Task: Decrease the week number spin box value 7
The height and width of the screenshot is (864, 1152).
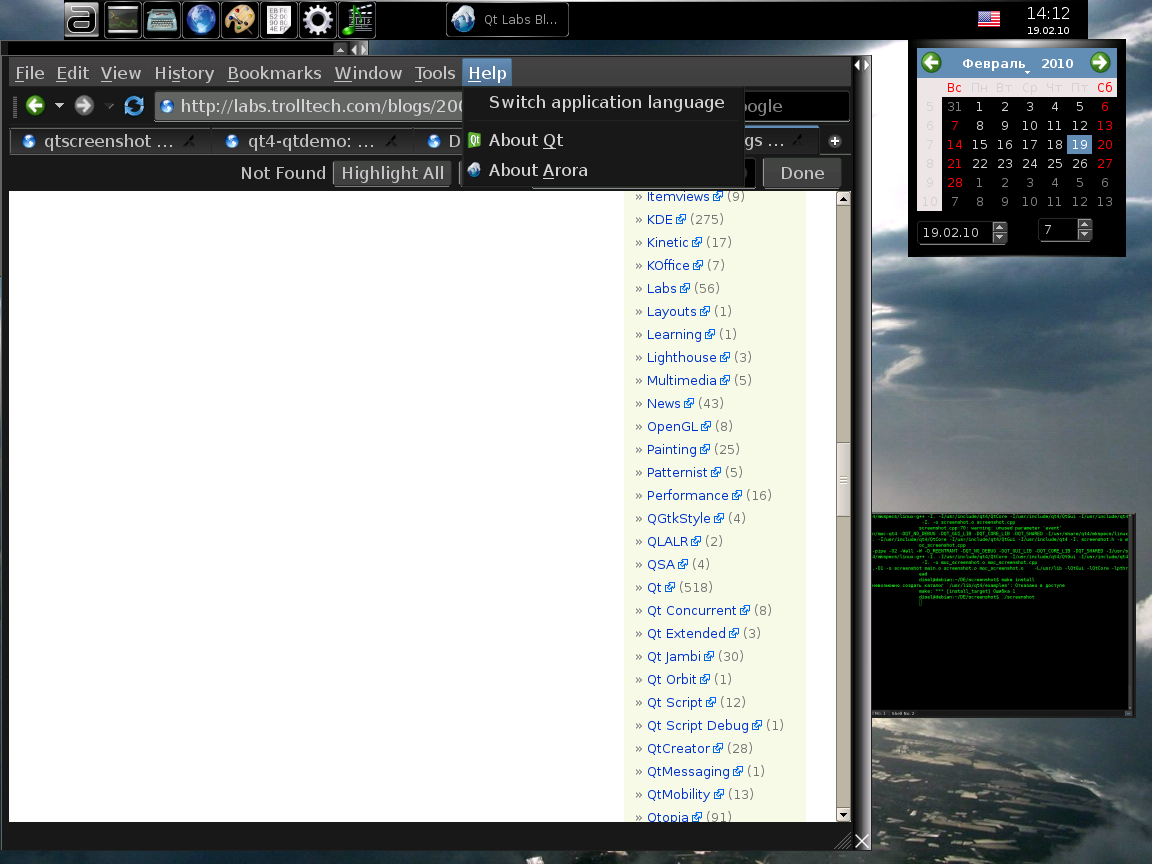Action: point(1084,235)
